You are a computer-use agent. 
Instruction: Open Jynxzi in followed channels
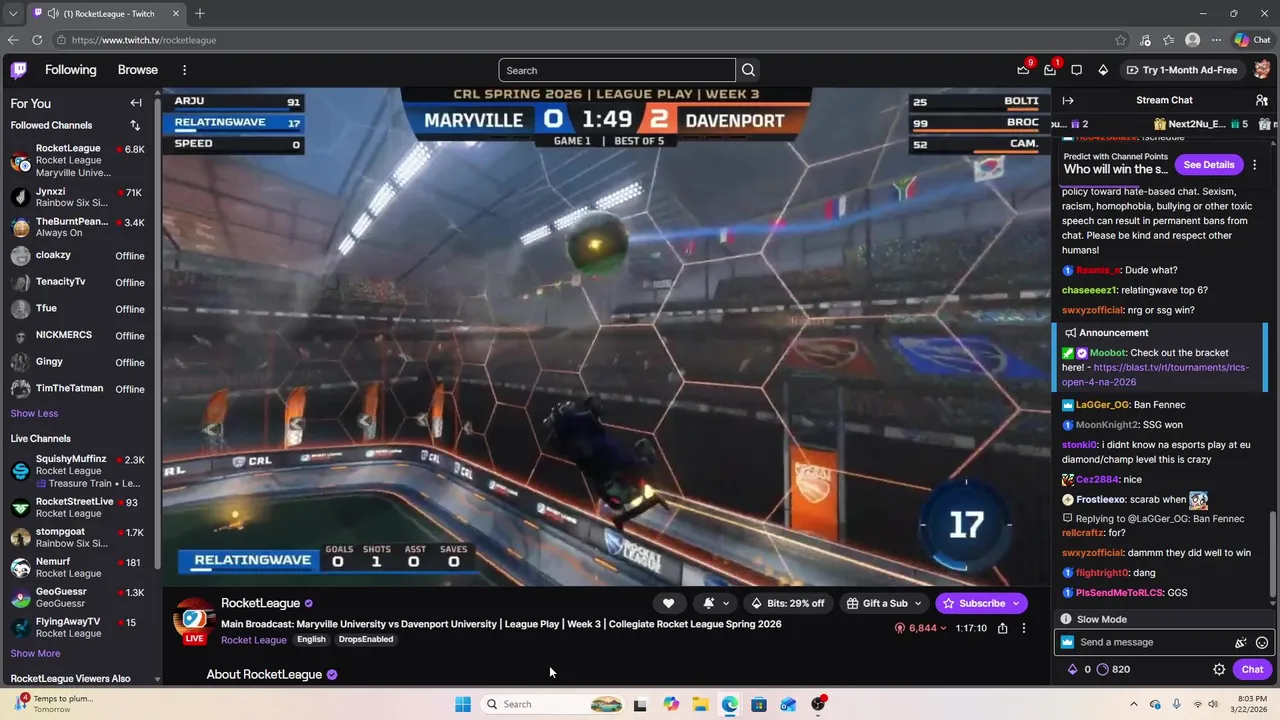pyautogui.click(x=78, y=197)
